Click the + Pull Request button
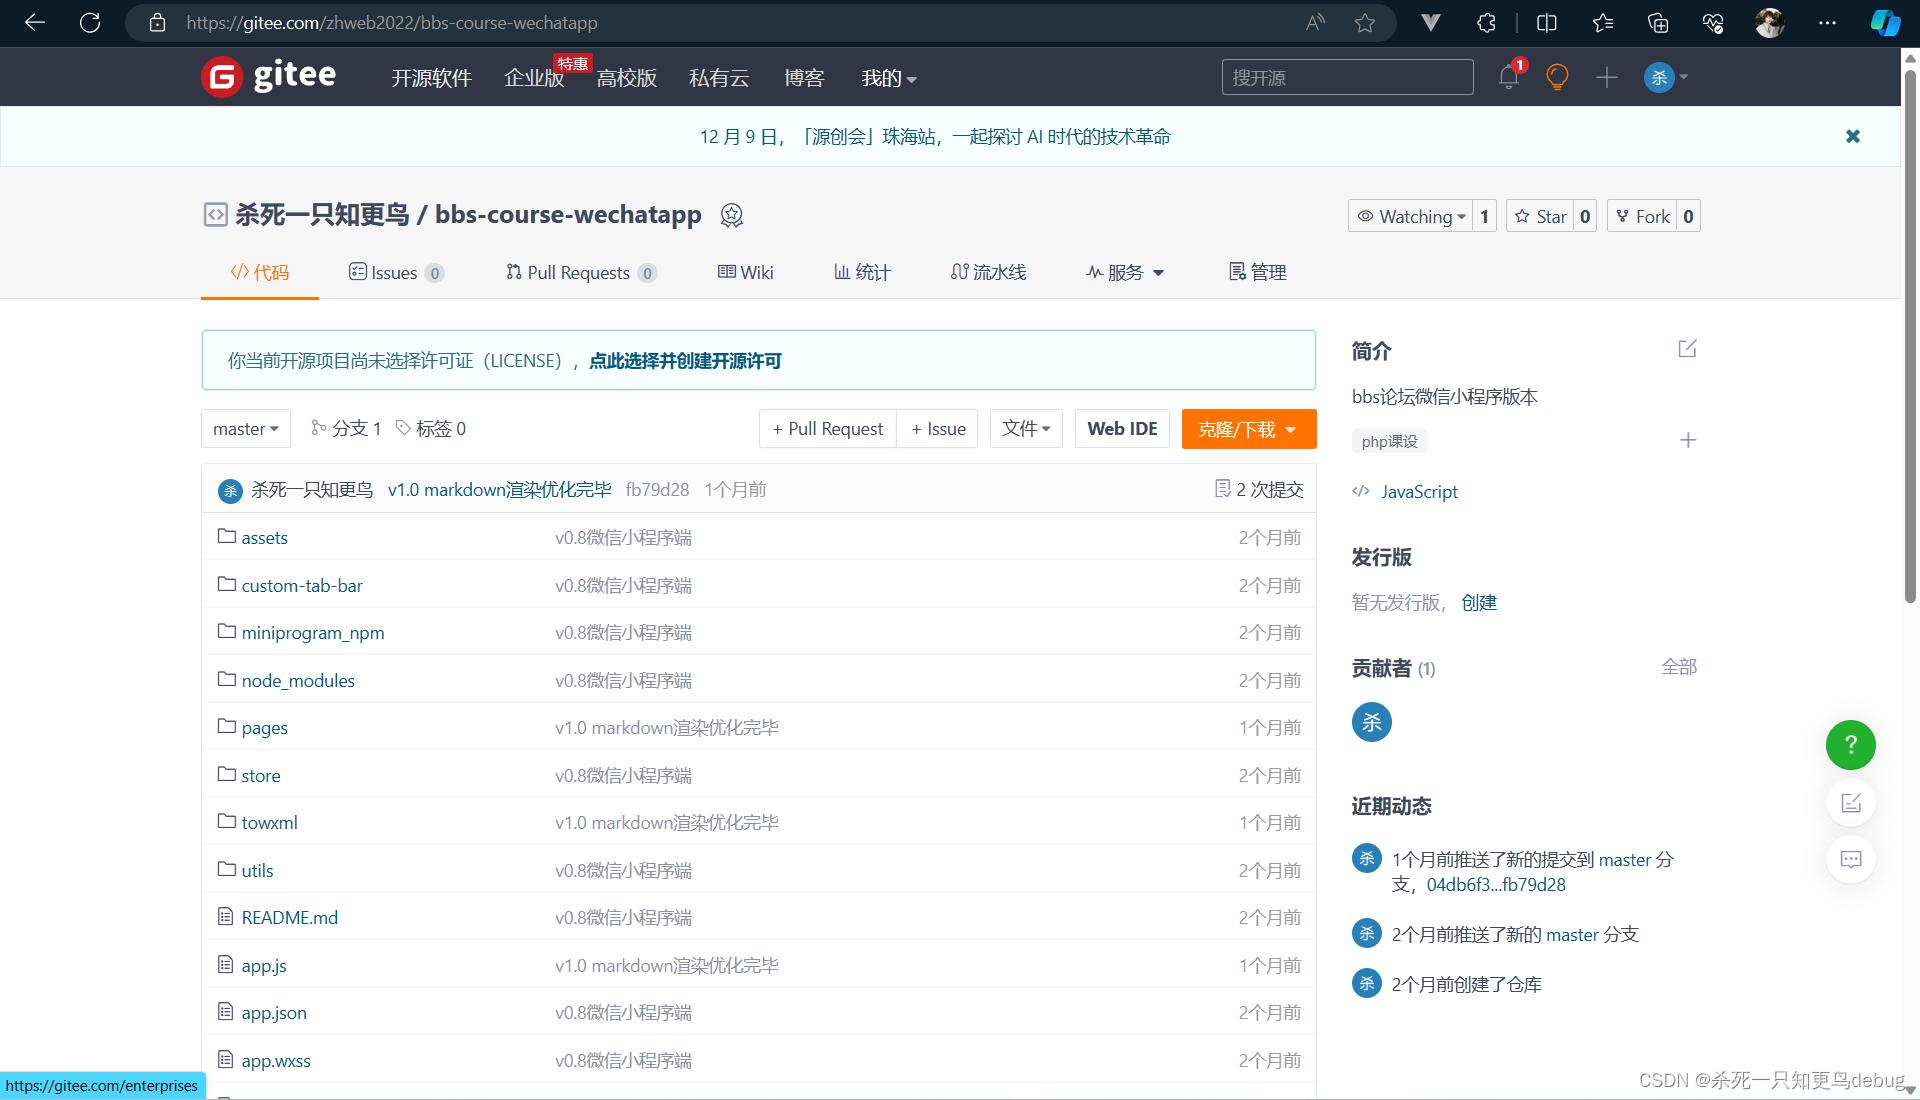This screenshot has height=1100, width=1920. click(x=828, y=428)
